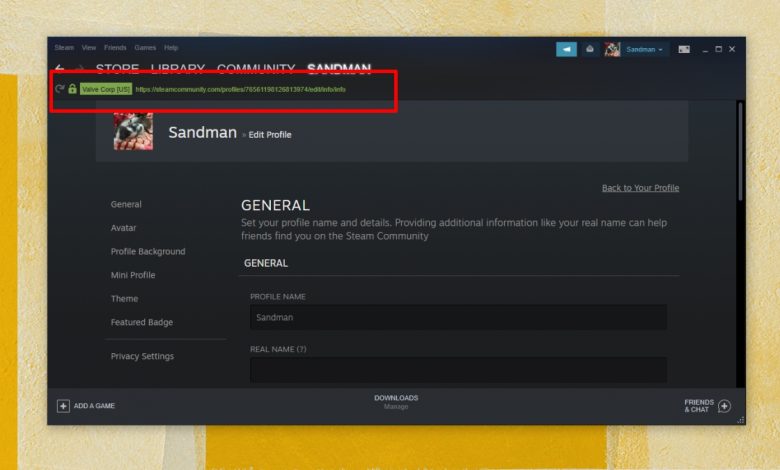Open Privacy Settings in the sidebar
The width and height of the screenshot is (780, 470).
(x=142, y=356)
